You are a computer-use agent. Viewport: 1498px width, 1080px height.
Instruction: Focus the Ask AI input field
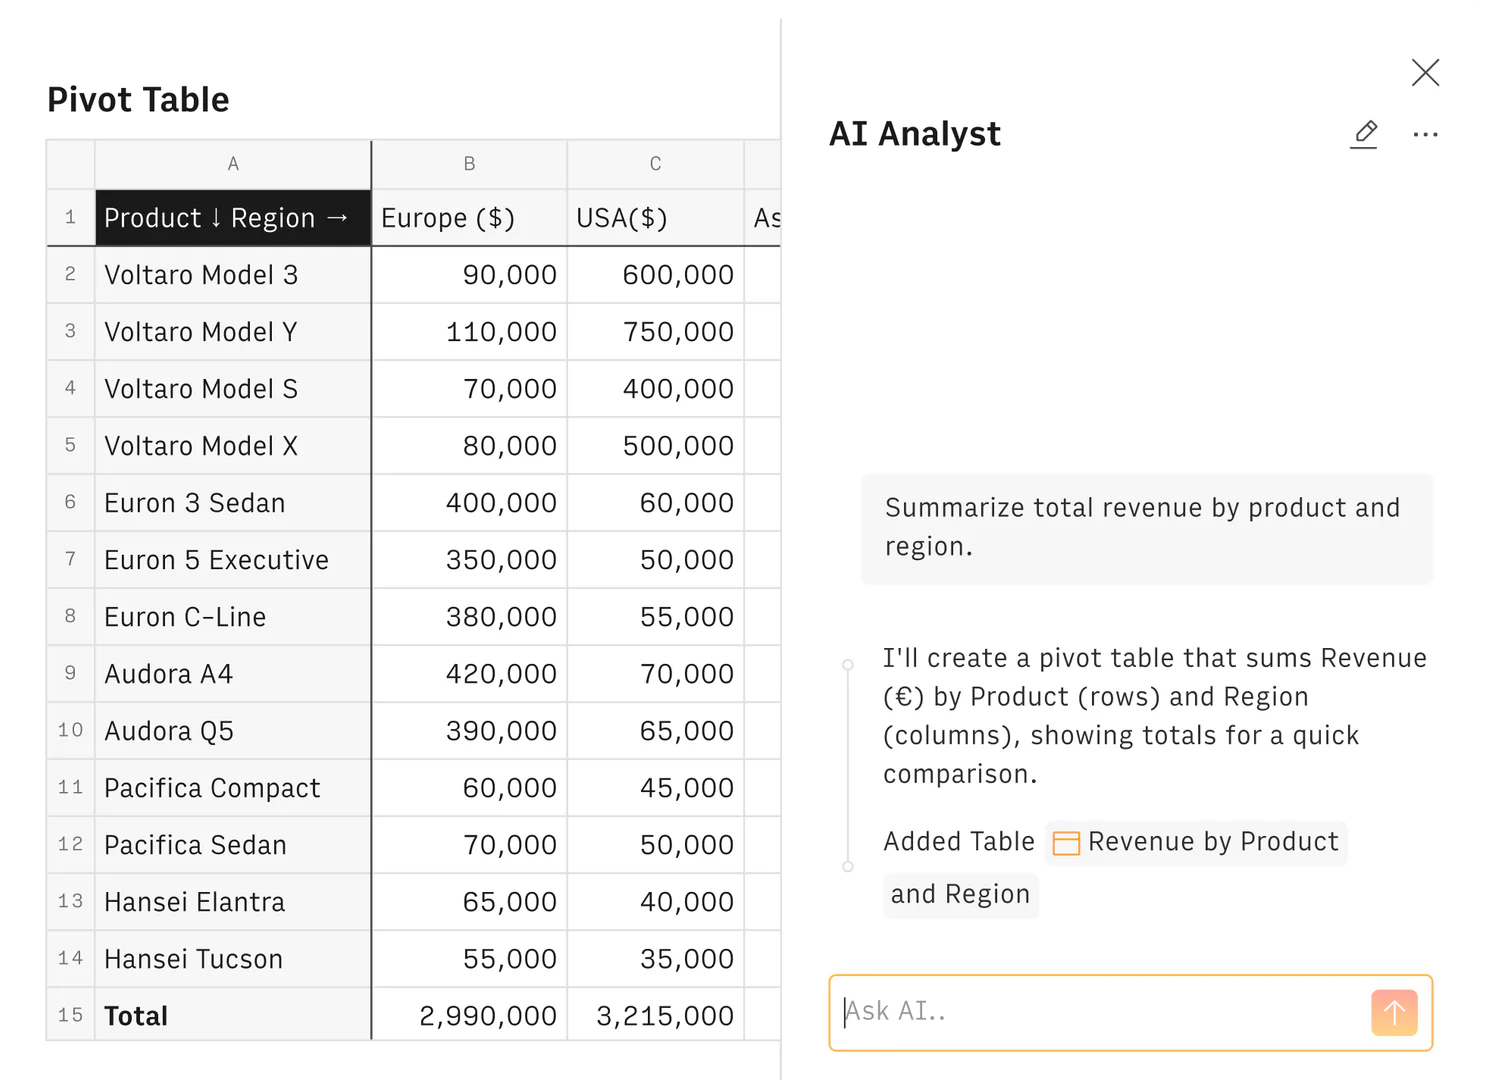[x=1100, y=1012]
